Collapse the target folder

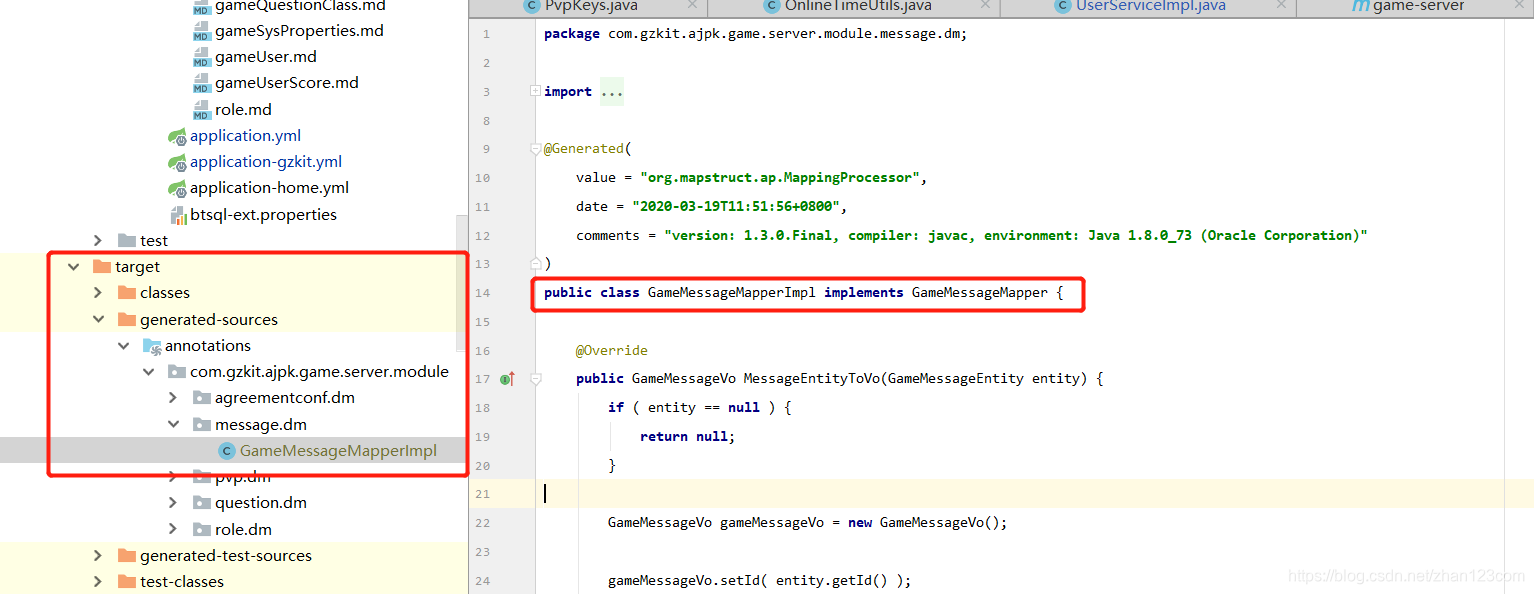point(72,267)
